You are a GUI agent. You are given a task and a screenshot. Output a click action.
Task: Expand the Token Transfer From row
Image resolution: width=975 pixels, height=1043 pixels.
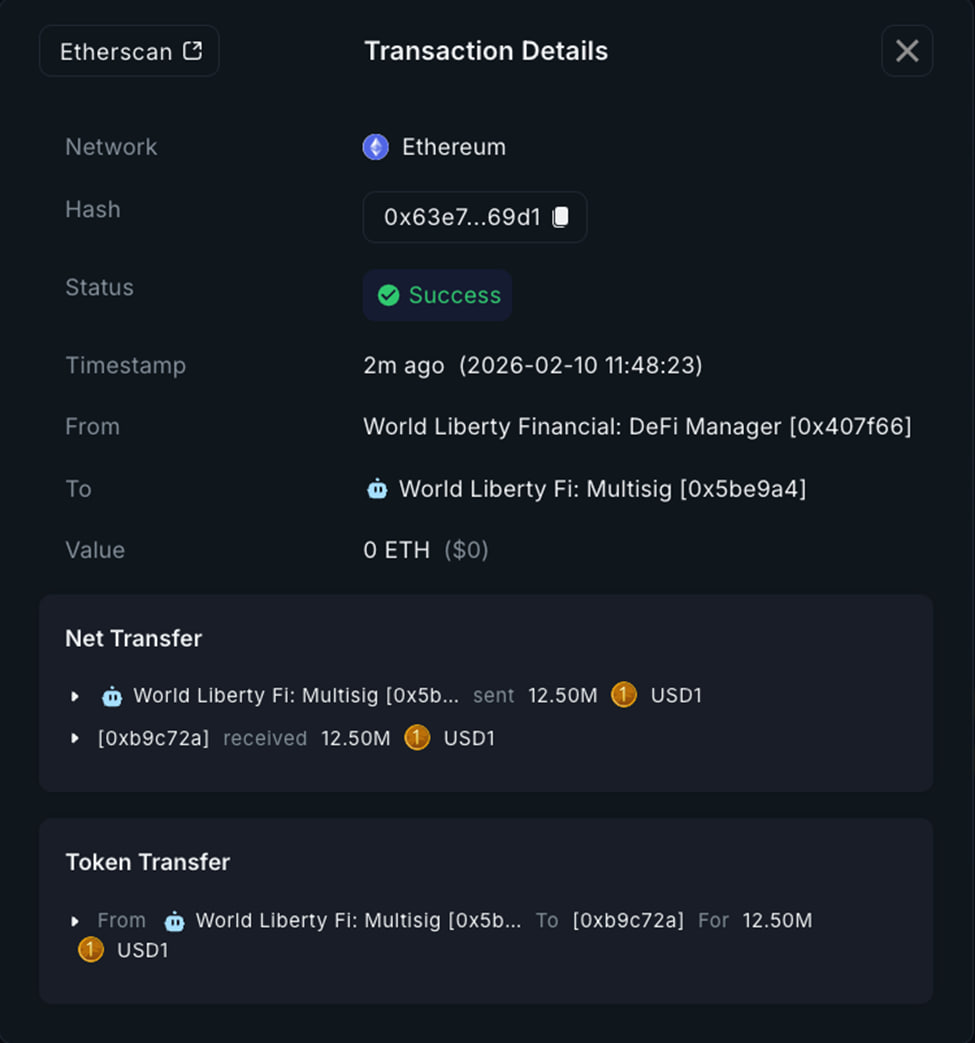(x=75, y=921)
